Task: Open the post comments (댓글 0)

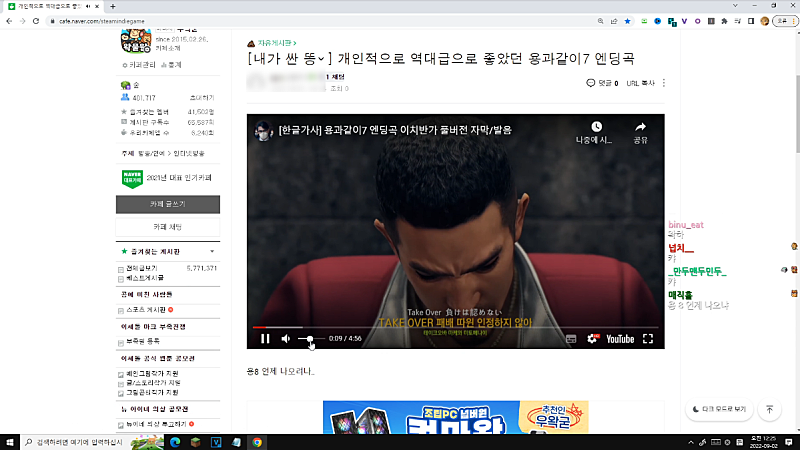Action: tap(602, 83)
